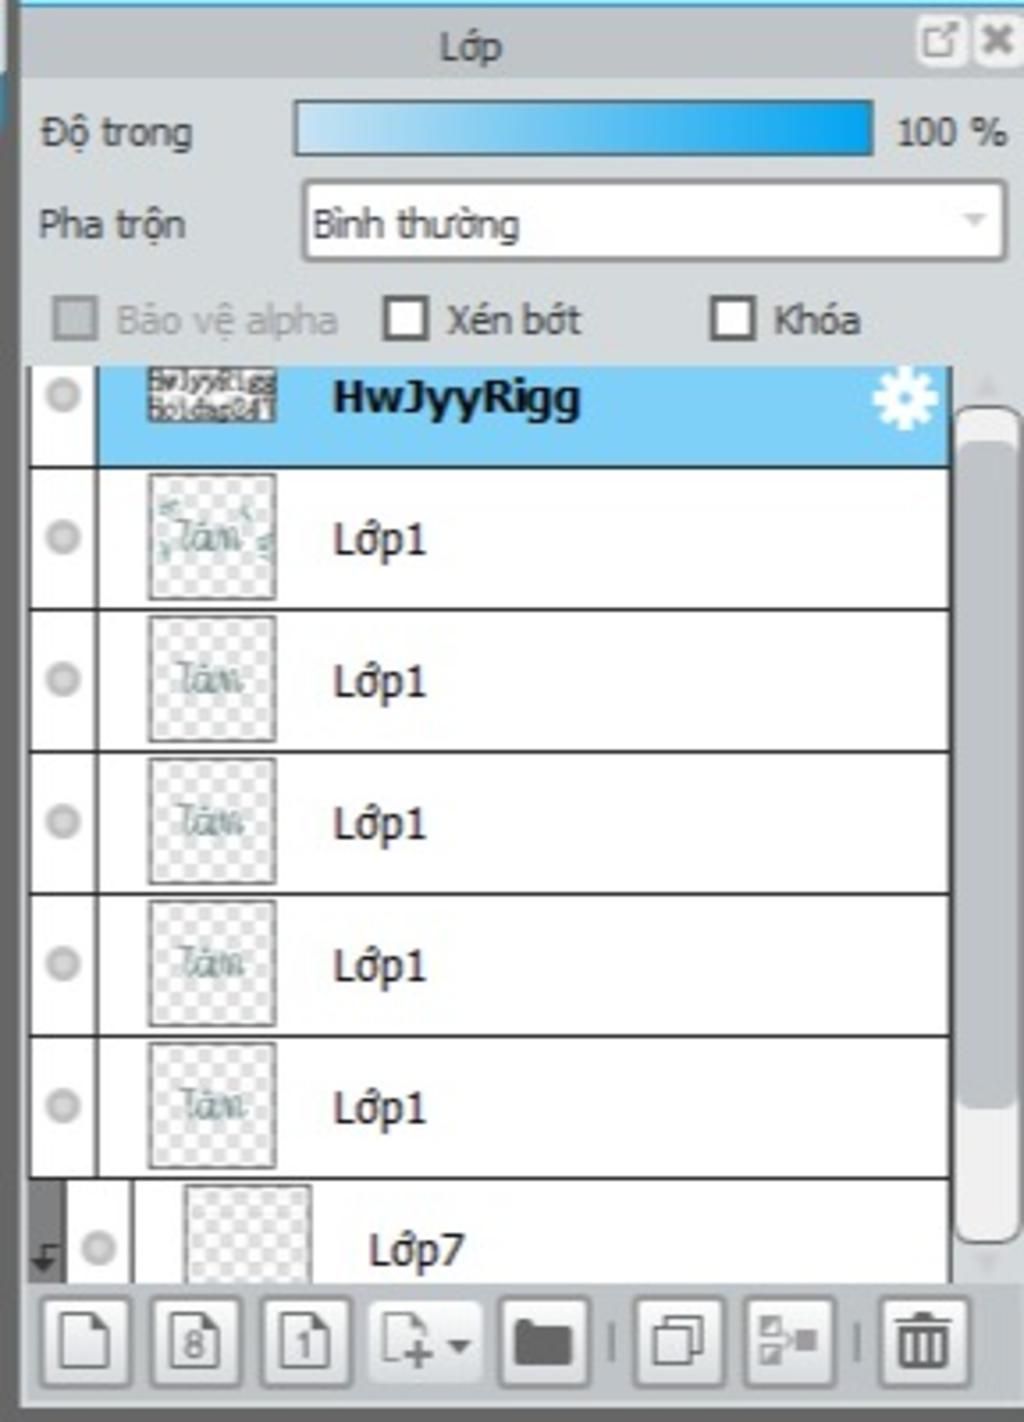Open the add special layer dropdown arrow
The height and width of the screenshot is (1422, 1024).
(459, 1344)
